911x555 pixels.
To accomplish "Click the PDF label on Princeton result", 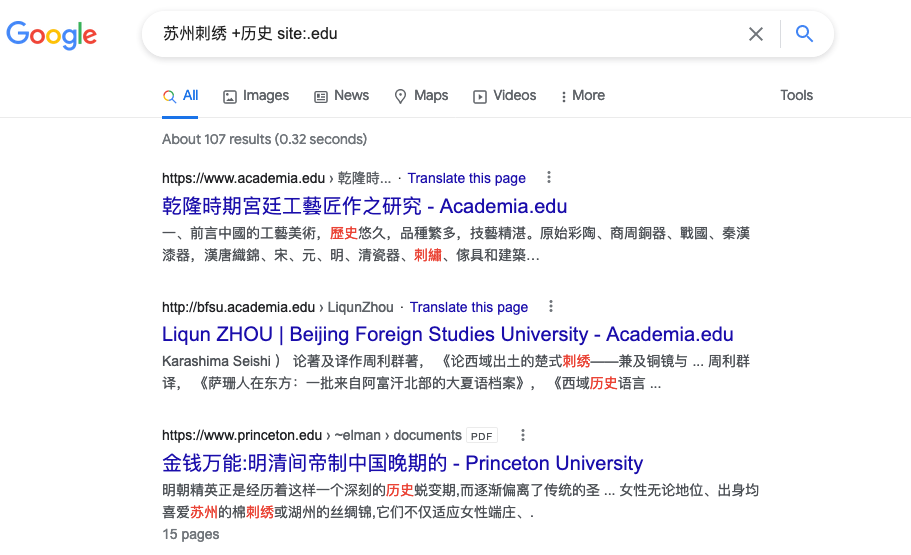I will coord(483,436).
